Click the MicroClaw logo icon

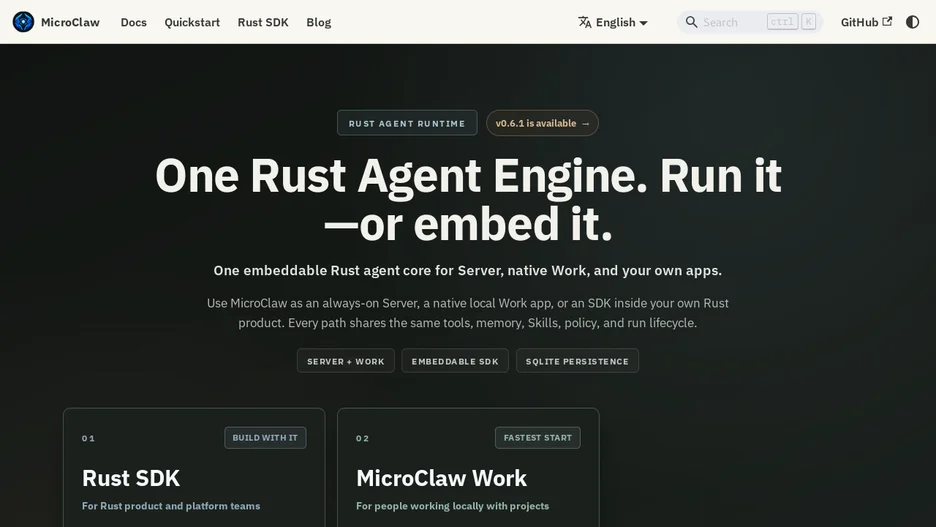click(x=23, y=22)
